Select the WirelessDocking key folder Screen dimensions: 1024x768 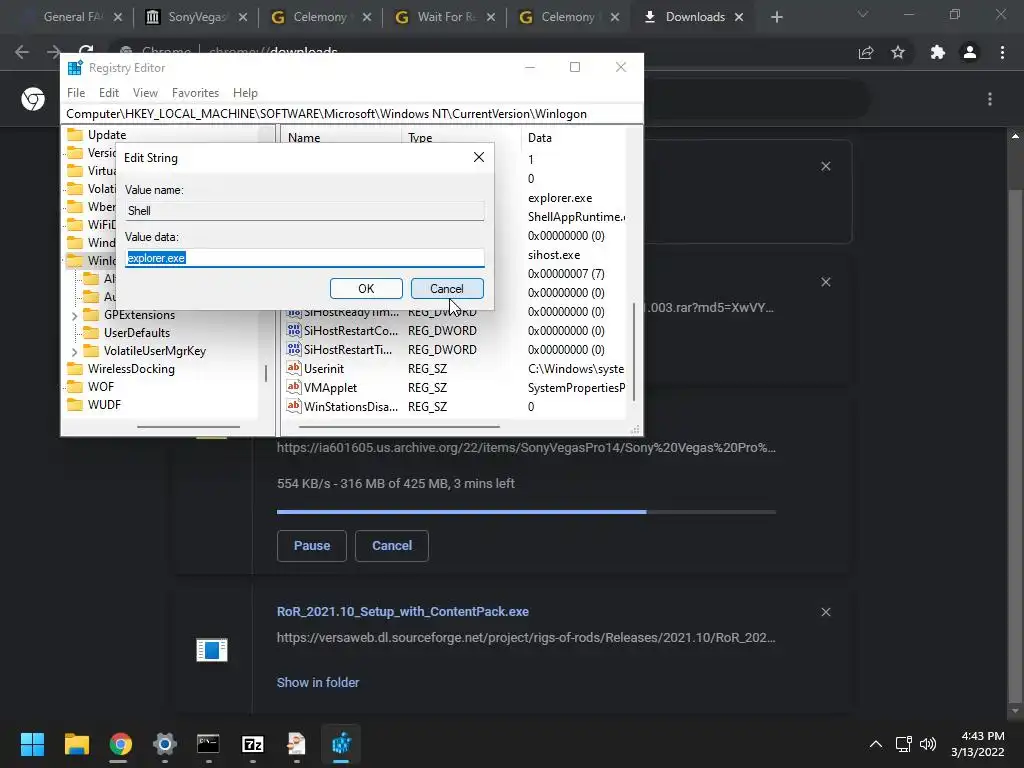pos(131,369)
